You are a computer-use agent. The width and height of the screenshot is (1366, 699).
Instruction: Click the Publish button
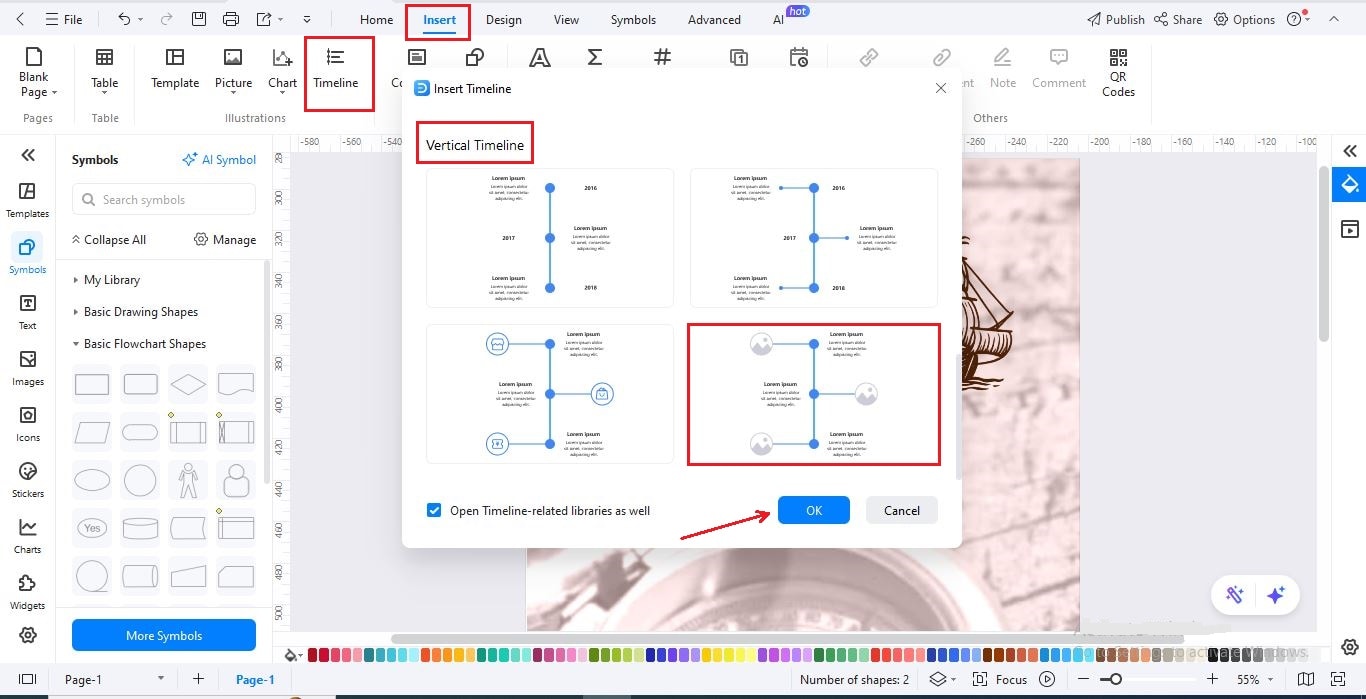pos(1115,19)
